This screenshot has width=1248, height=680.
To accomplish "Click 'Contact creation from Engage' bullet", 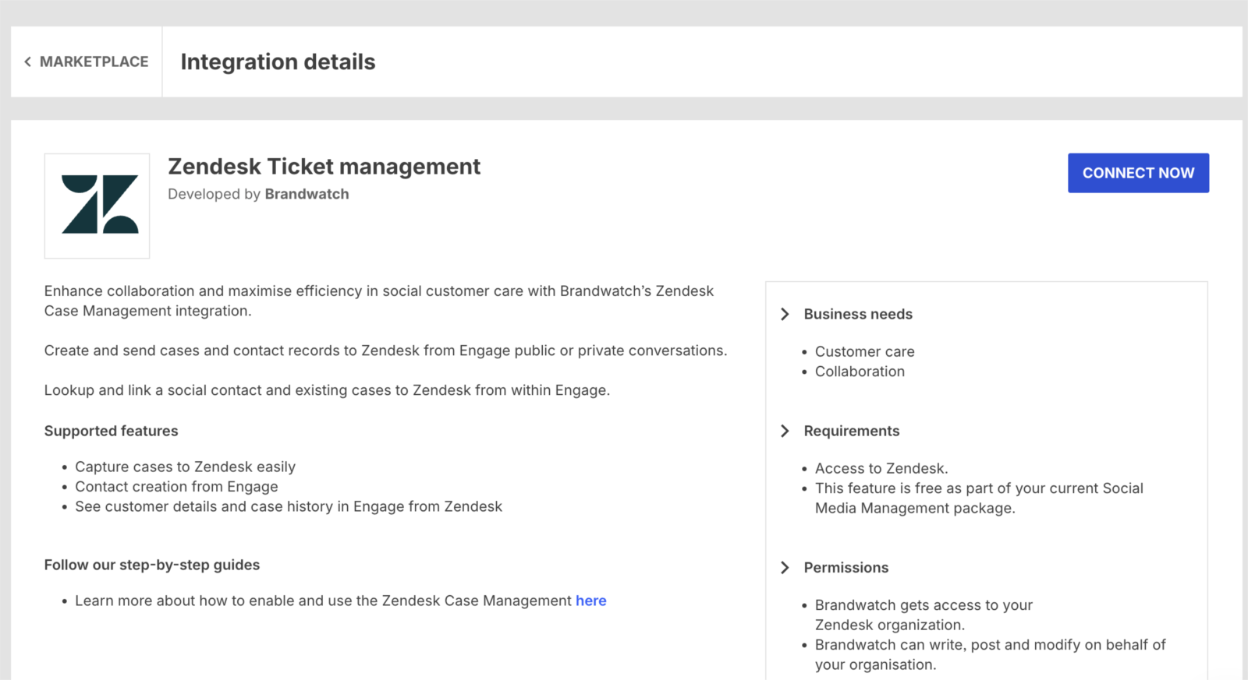I will (x=176, y=487).
